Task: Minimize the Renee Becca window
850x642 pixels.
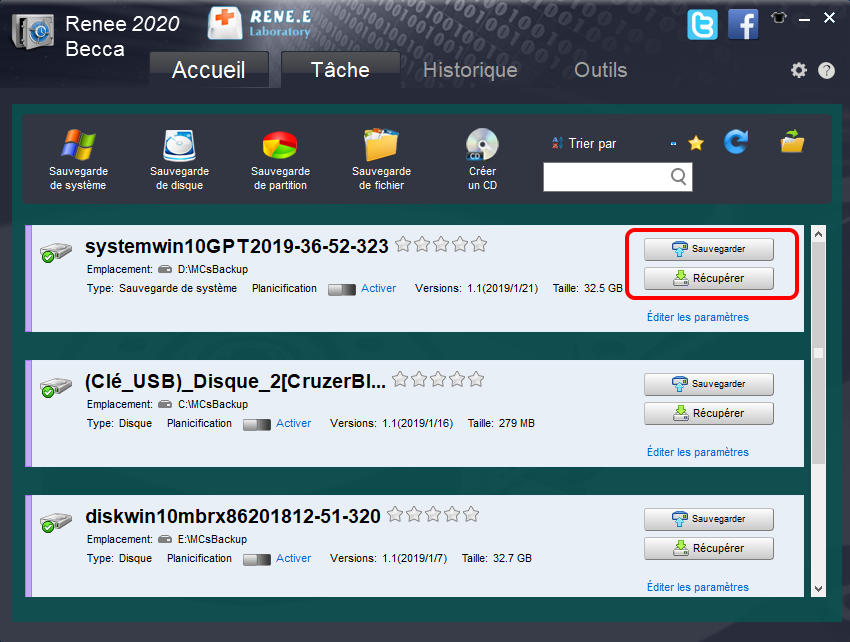Action: tap(804, 19)
